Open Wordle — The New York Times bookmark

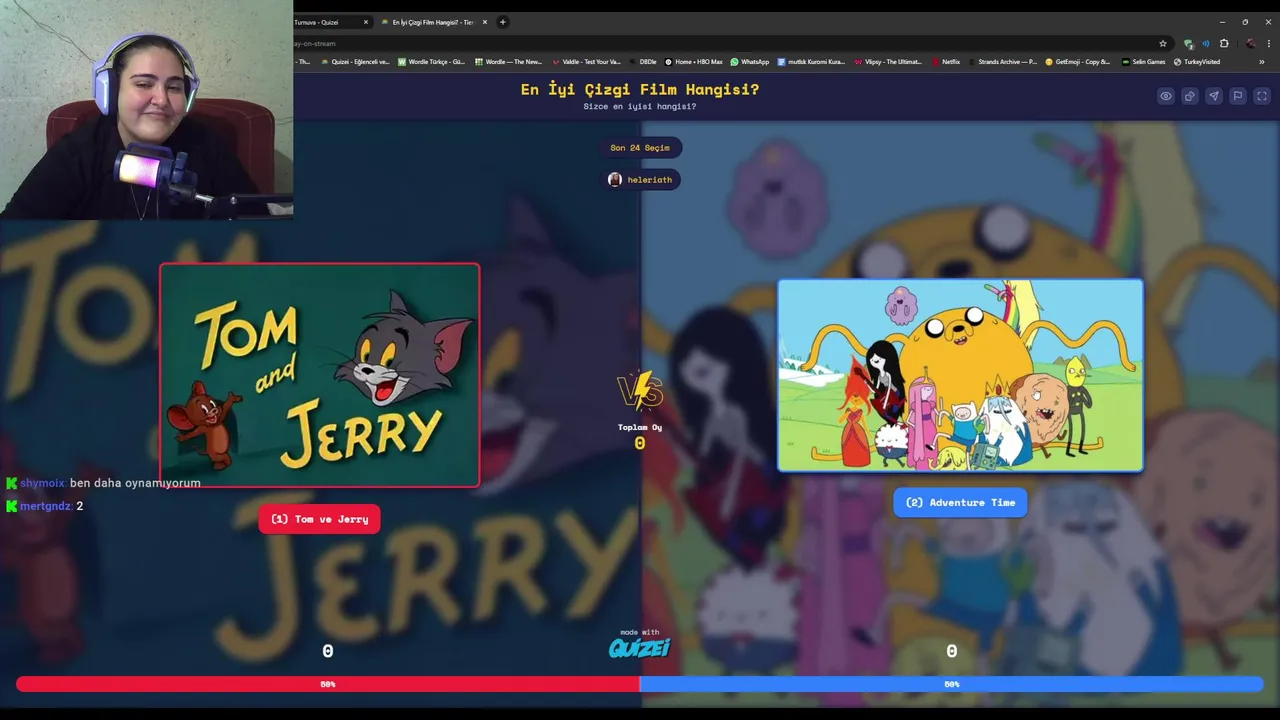(508, 62)
